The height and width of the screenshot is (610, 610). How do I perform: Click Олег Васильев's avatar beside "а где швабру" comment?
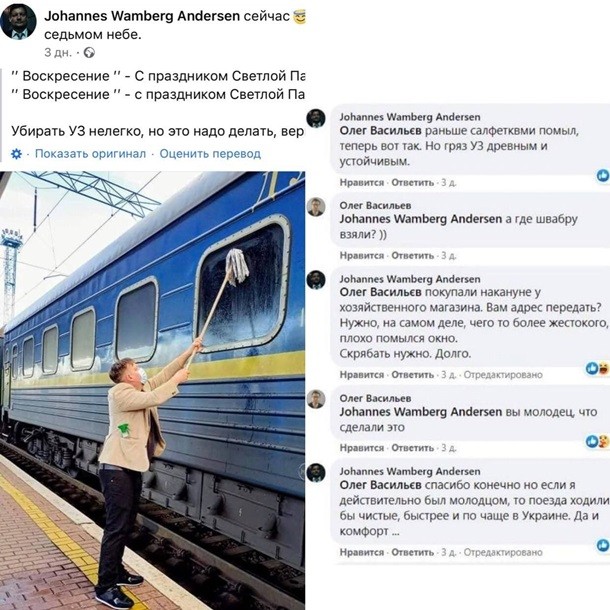click(316, 207)
